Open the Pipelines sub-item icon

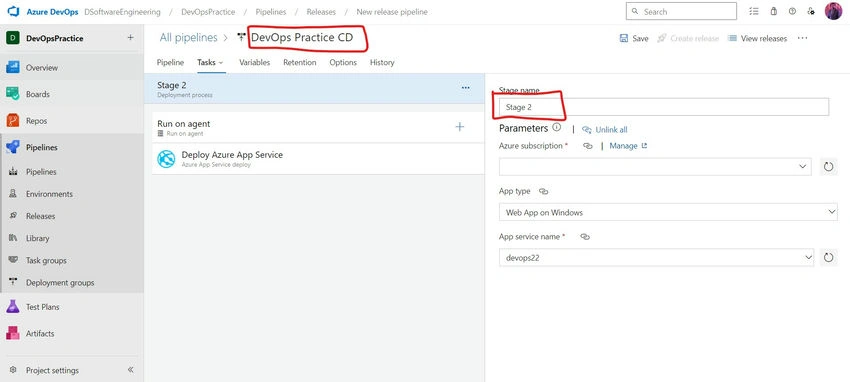[x=14, y=172]
